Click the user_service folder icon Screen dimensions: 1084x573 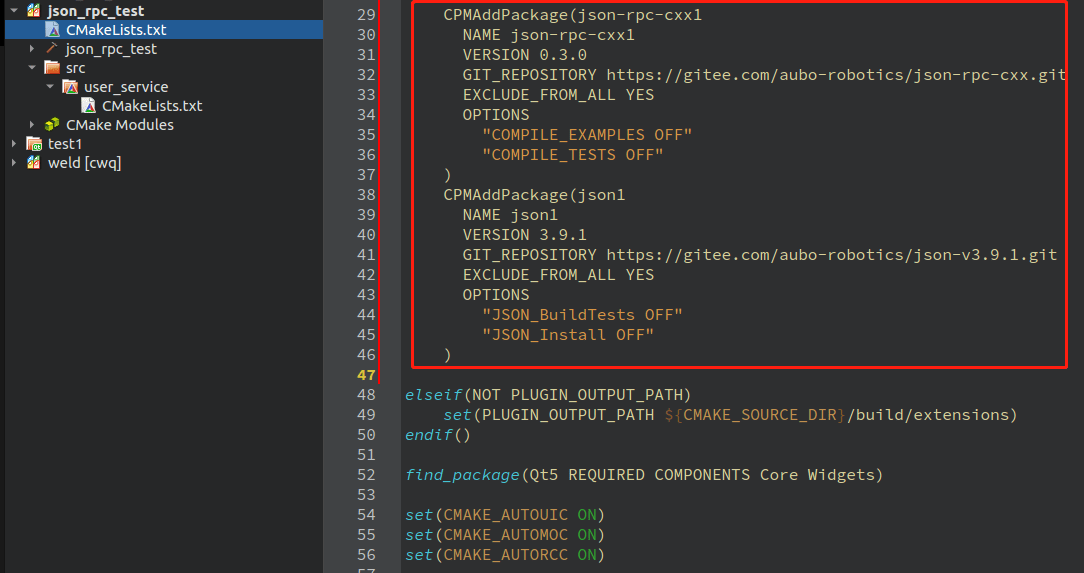71,86
